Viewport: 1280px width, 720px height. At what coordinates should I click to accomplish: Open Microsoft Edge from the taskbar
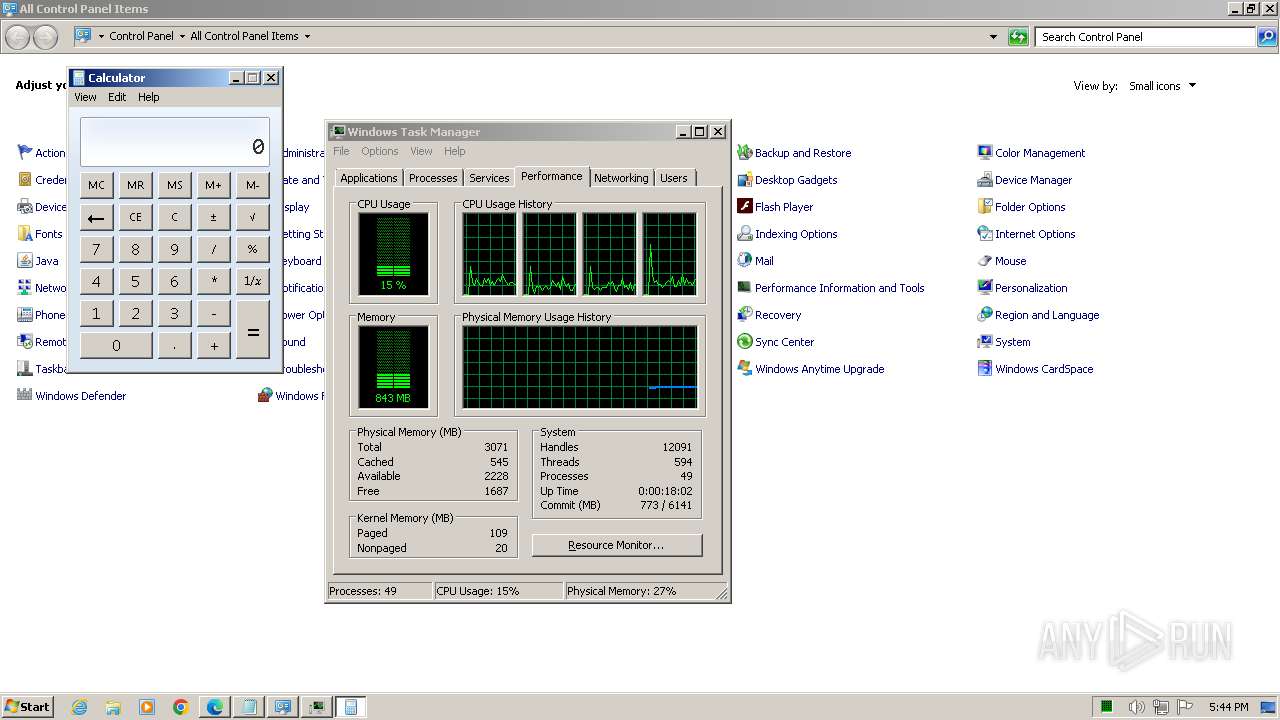tap(215, 707)
